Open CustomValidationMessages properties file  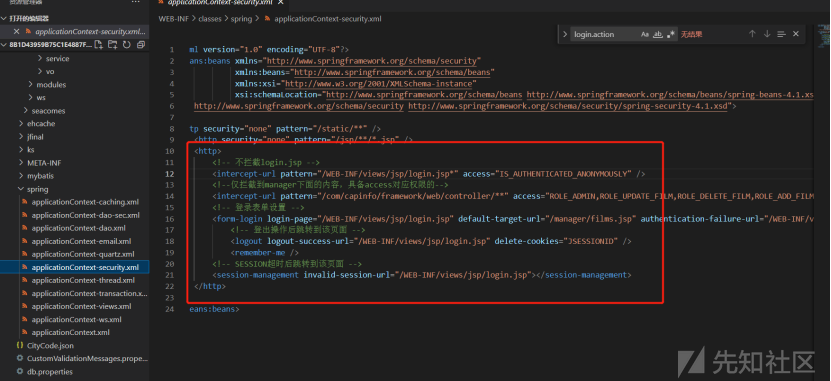coord(87,359)
